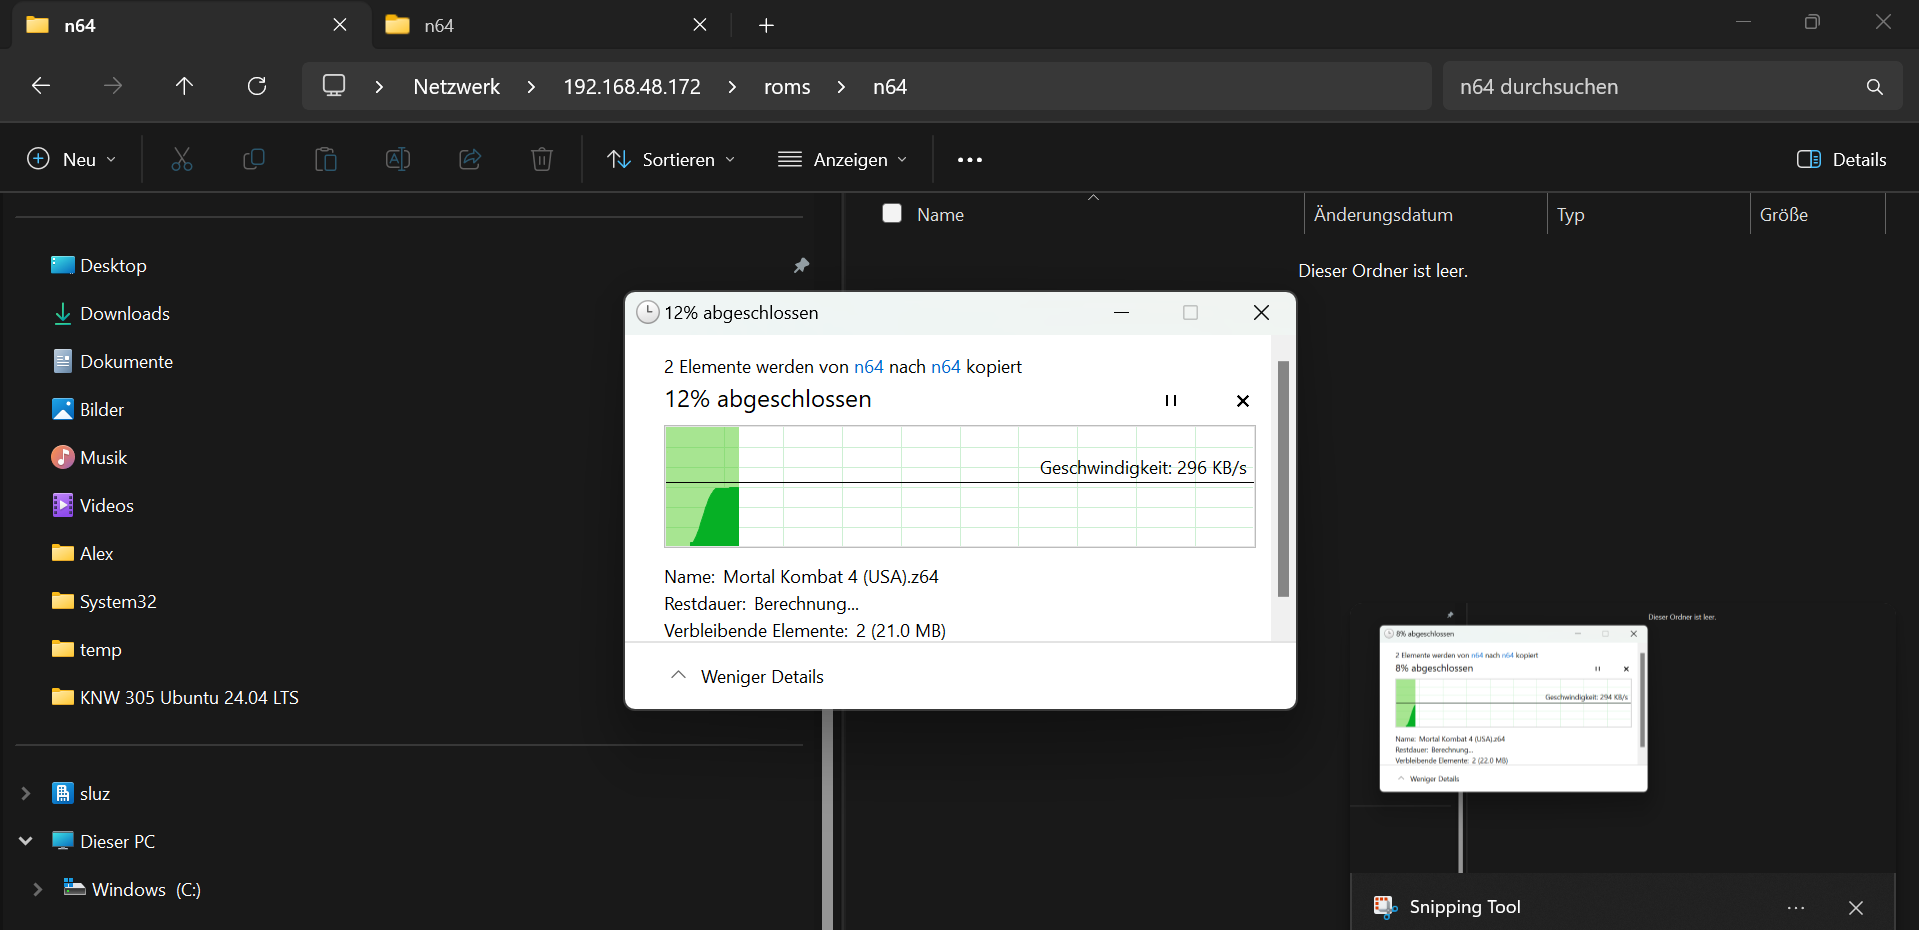Viewport: 1919px width, 930px height.
Task: Click the forward navigation arrow
Action: (113, 86)
